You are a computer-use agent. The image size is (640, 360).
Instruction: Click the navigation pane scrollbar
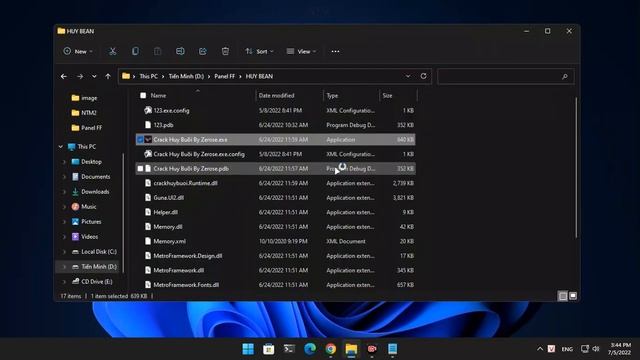[x=123, y=212]
